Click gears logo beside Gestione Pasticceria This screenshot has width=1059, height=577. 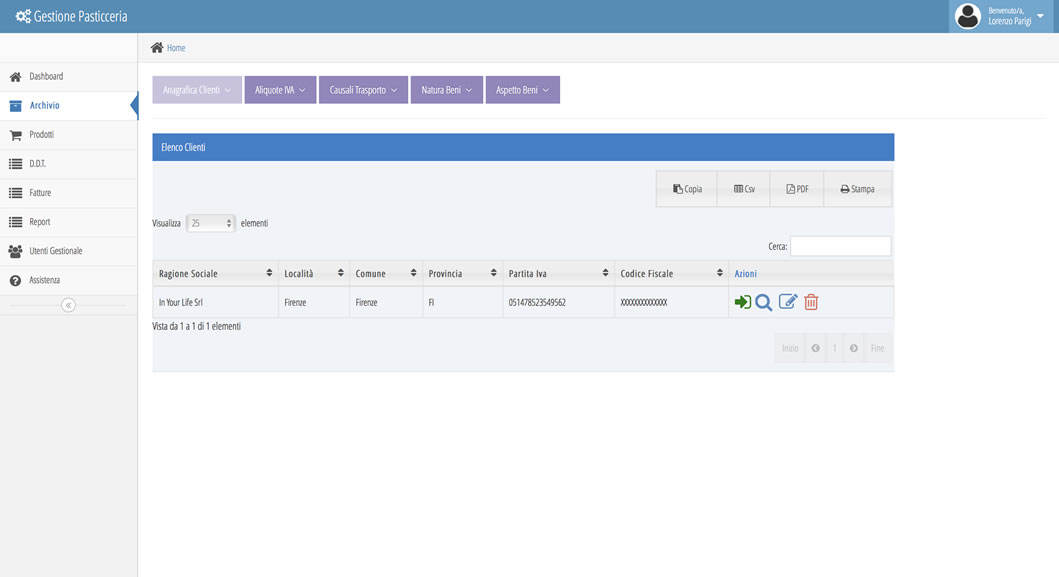tap(22, 16)
